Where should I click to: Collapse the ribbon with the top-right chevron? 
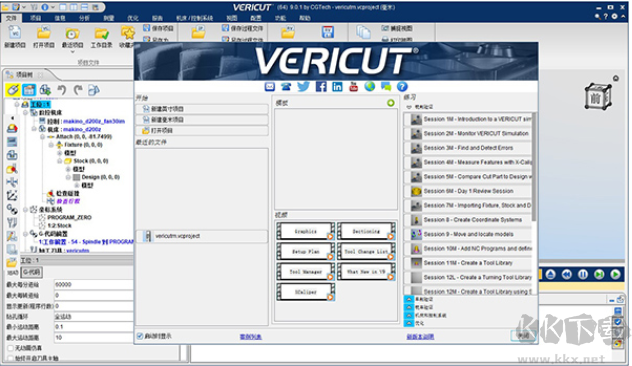pos(623,17)
